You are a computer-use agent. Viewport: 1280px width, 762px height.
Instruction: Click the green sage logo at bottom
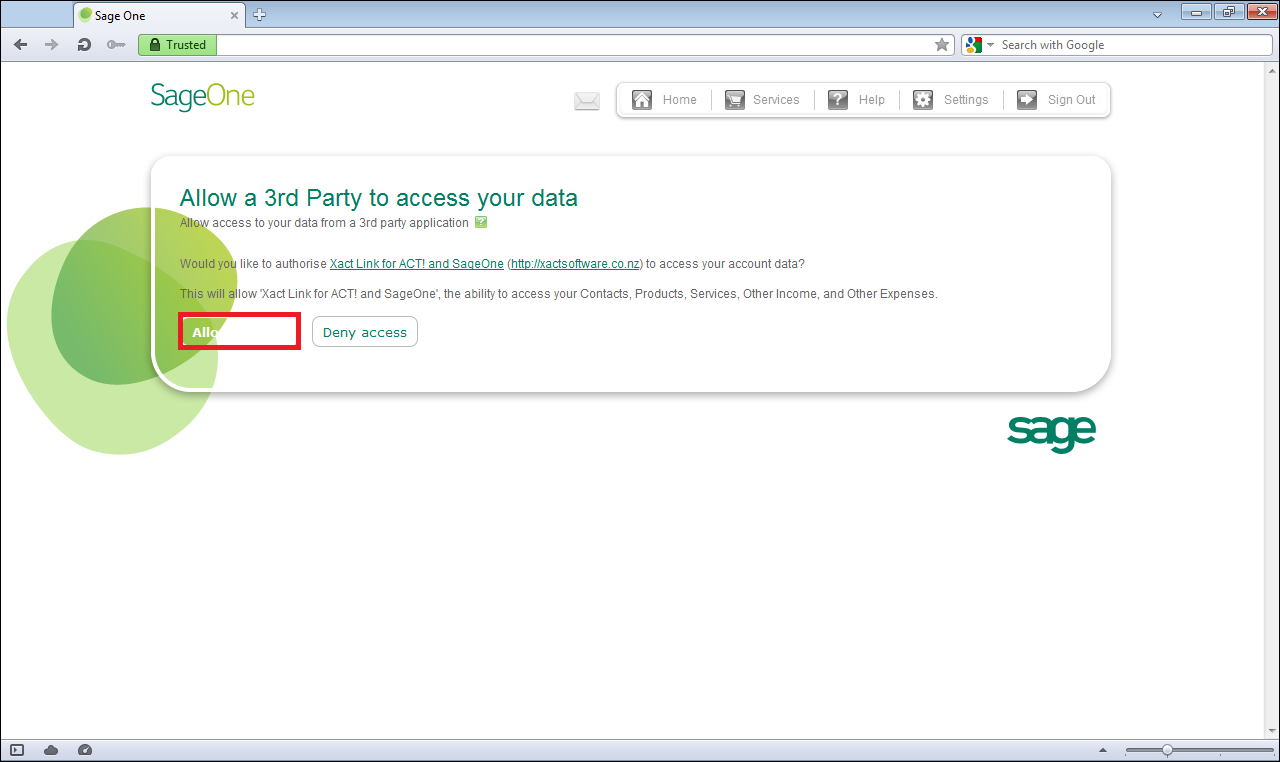[1052, 434]
